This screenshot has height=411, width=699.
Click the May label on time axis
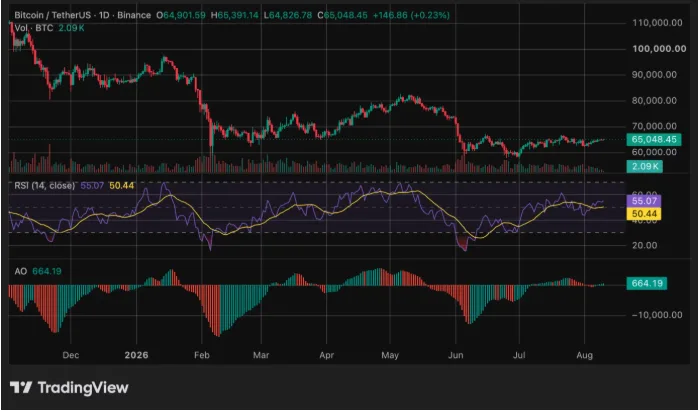click(x=391, y=355)
